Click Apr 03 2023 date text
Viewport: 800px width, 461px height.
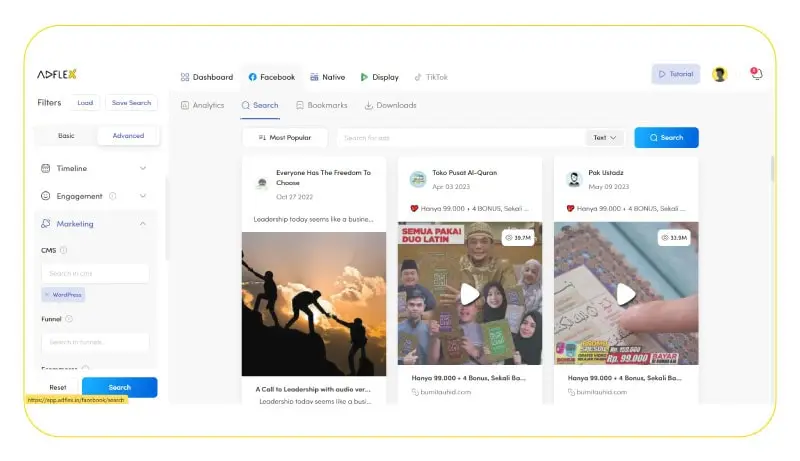451,187
